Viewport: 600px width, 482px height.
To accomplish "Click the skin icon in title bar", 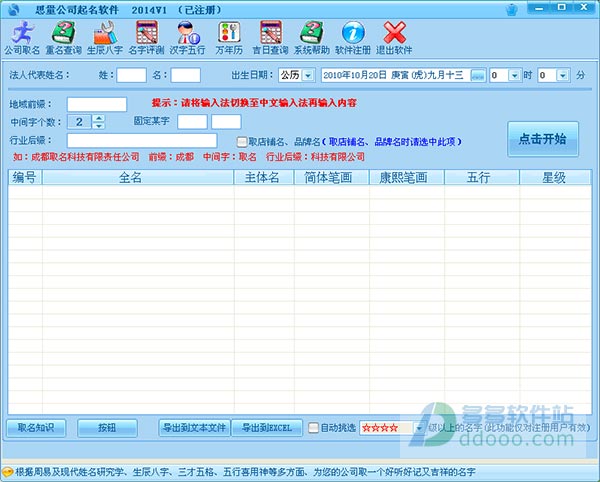I will pyautogui.click(x=512, y=10).
